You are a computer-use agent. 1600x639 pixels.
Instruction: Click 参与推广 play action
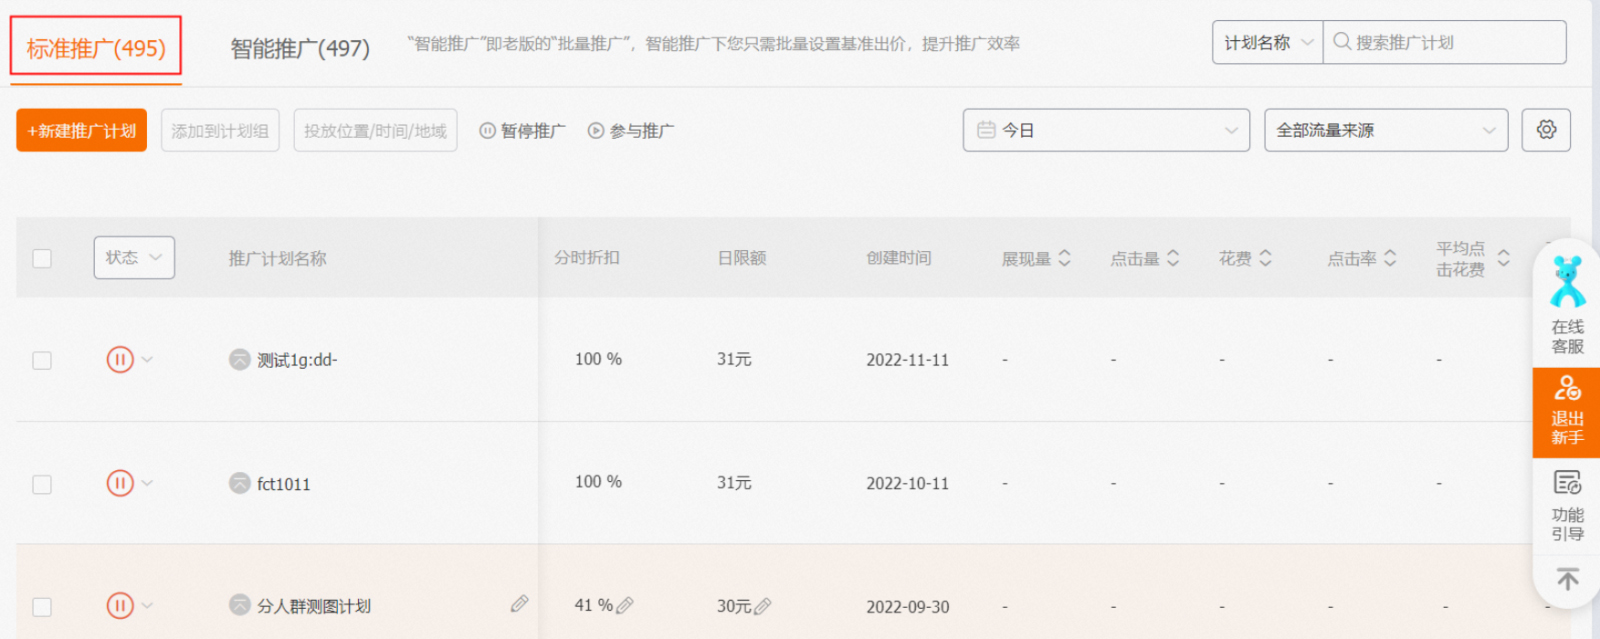(631, 131)
